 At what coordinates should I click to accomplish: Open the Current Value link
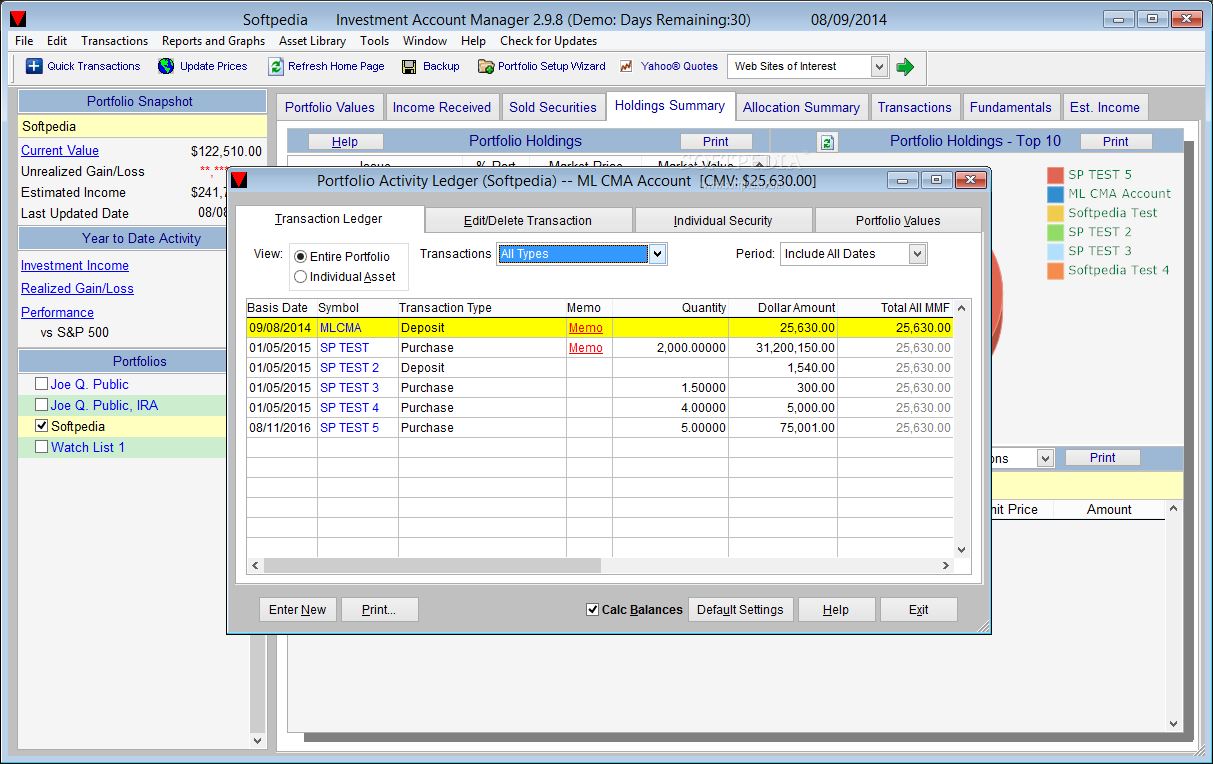coord(60,151)
